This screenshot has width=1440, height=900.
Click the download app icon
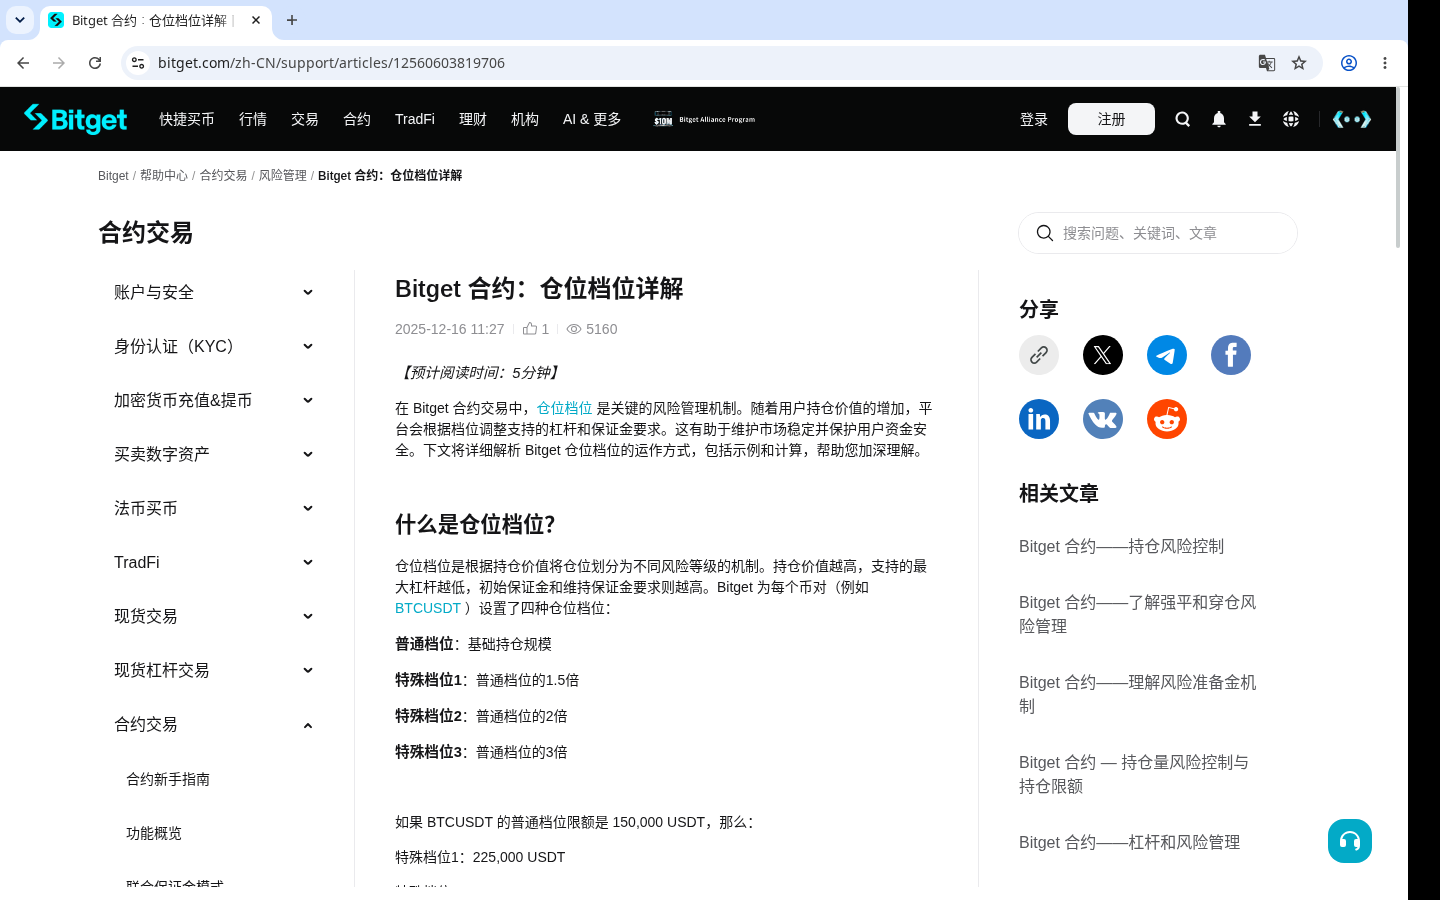[1255, 119]
